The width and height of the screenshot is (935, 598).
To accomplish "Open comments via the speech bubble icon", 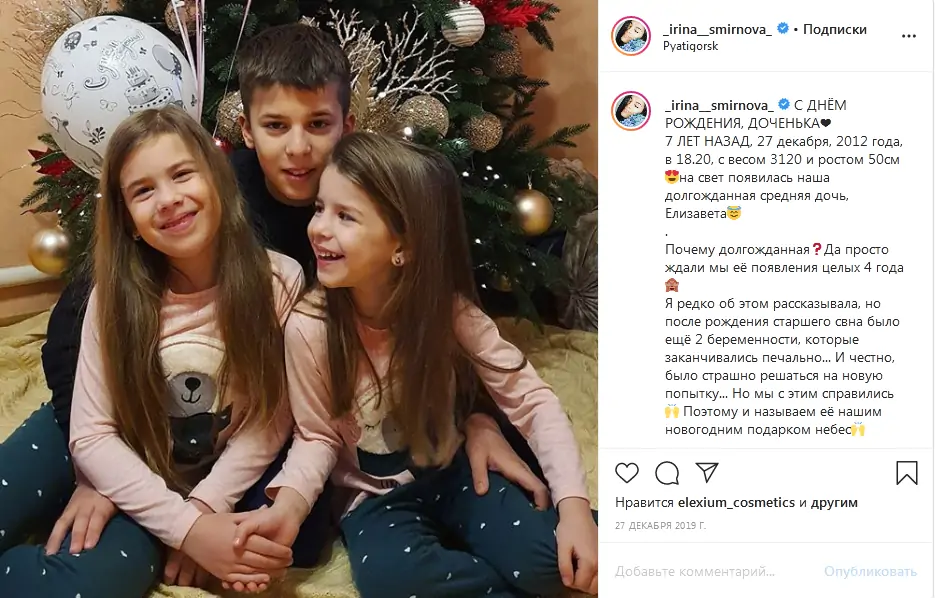I will coord(667,473).
